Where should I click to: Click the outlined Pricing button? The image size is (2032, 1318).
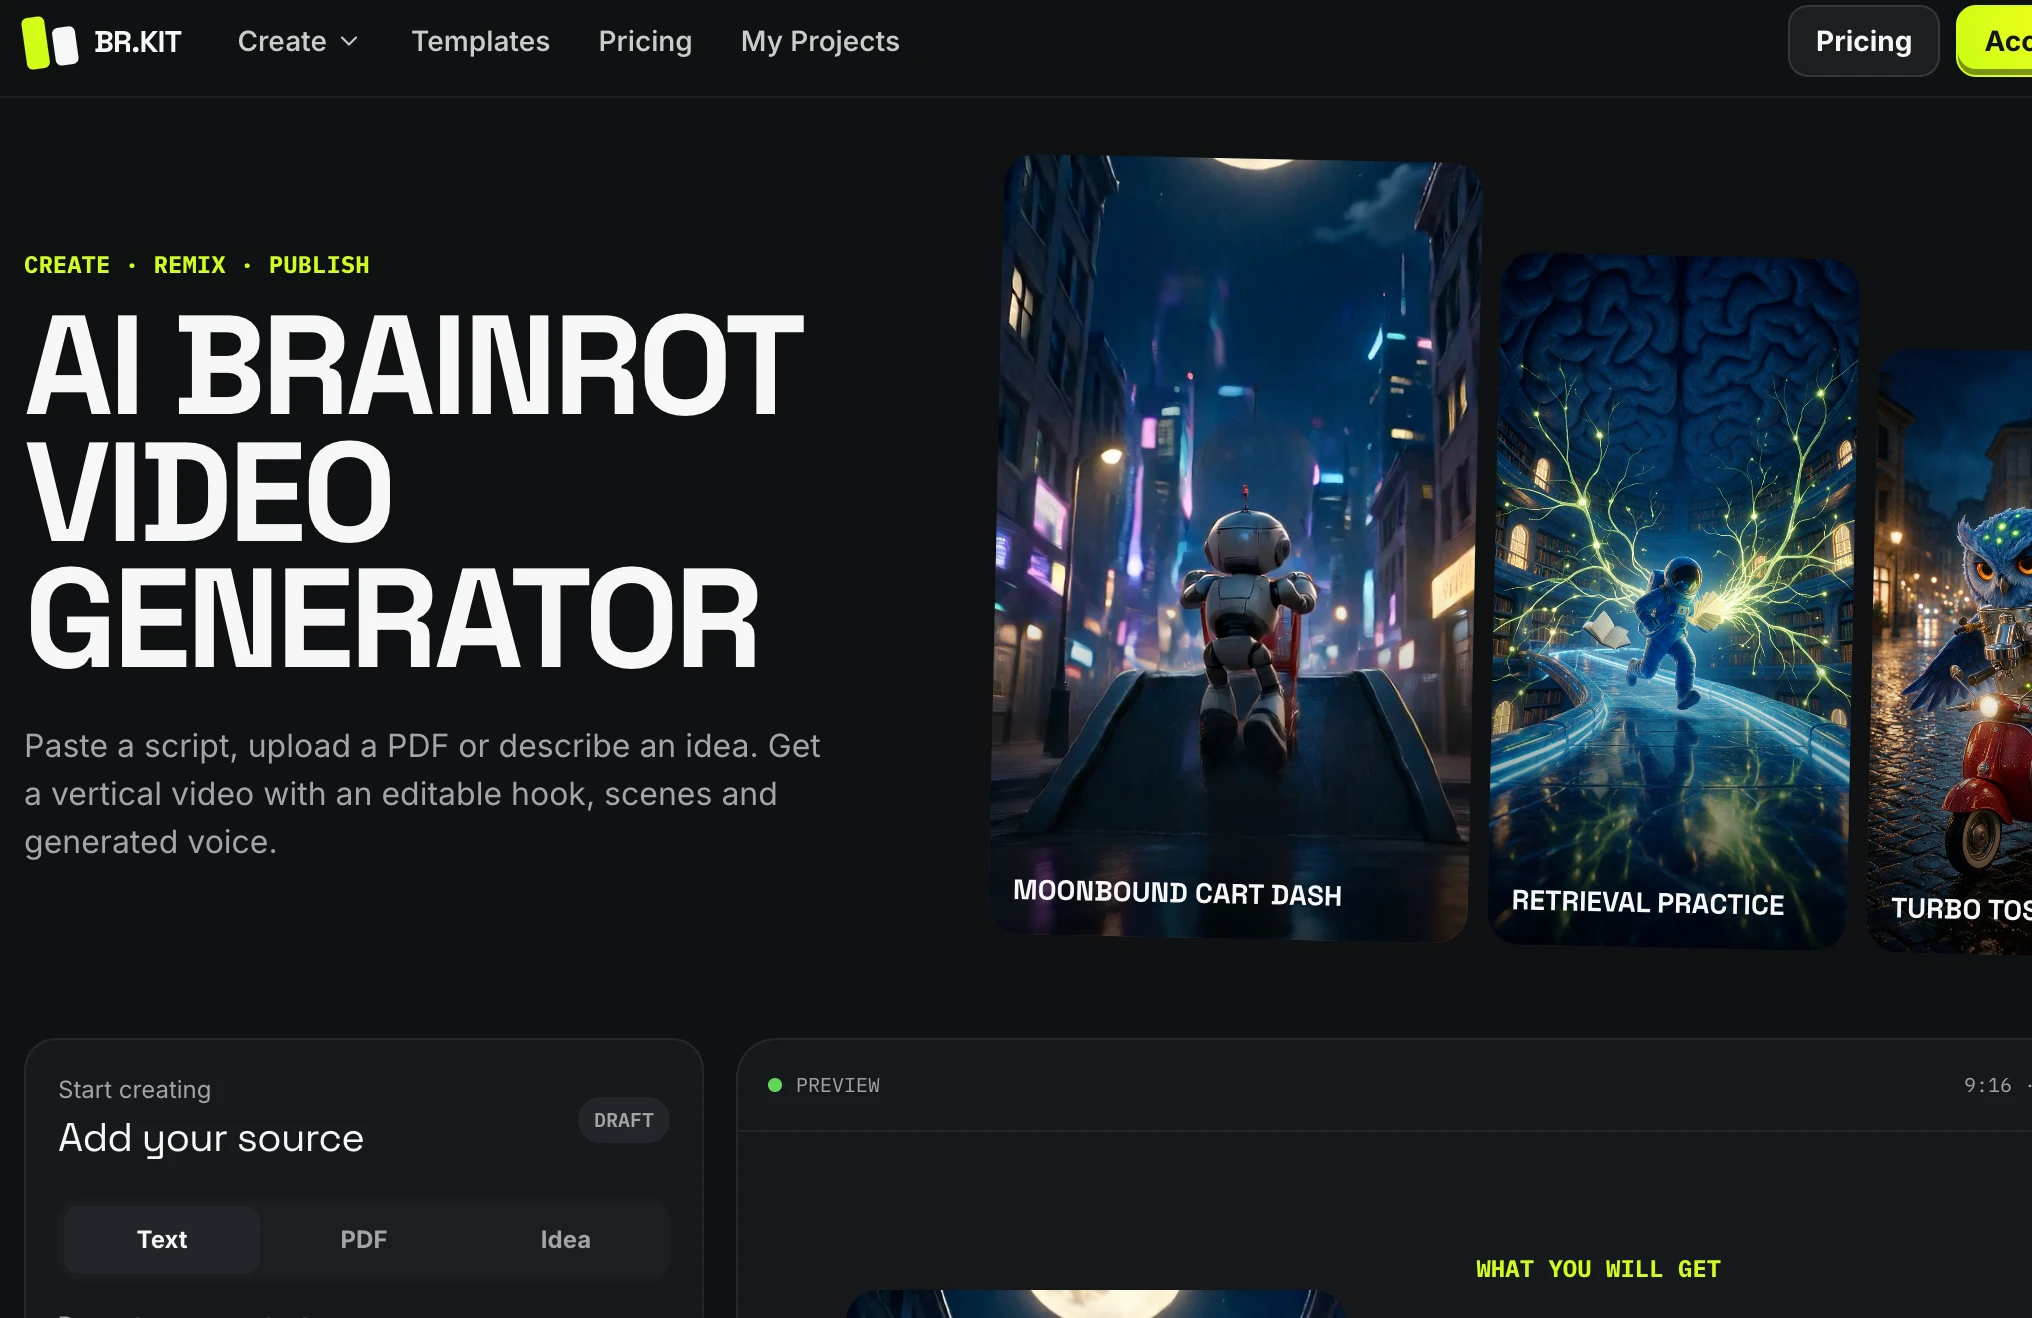(x=1864, y=41)
